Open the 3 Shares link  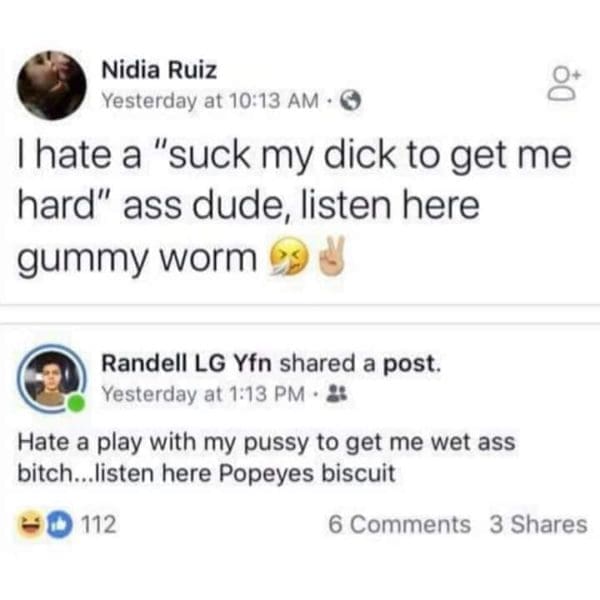(538, 524)
